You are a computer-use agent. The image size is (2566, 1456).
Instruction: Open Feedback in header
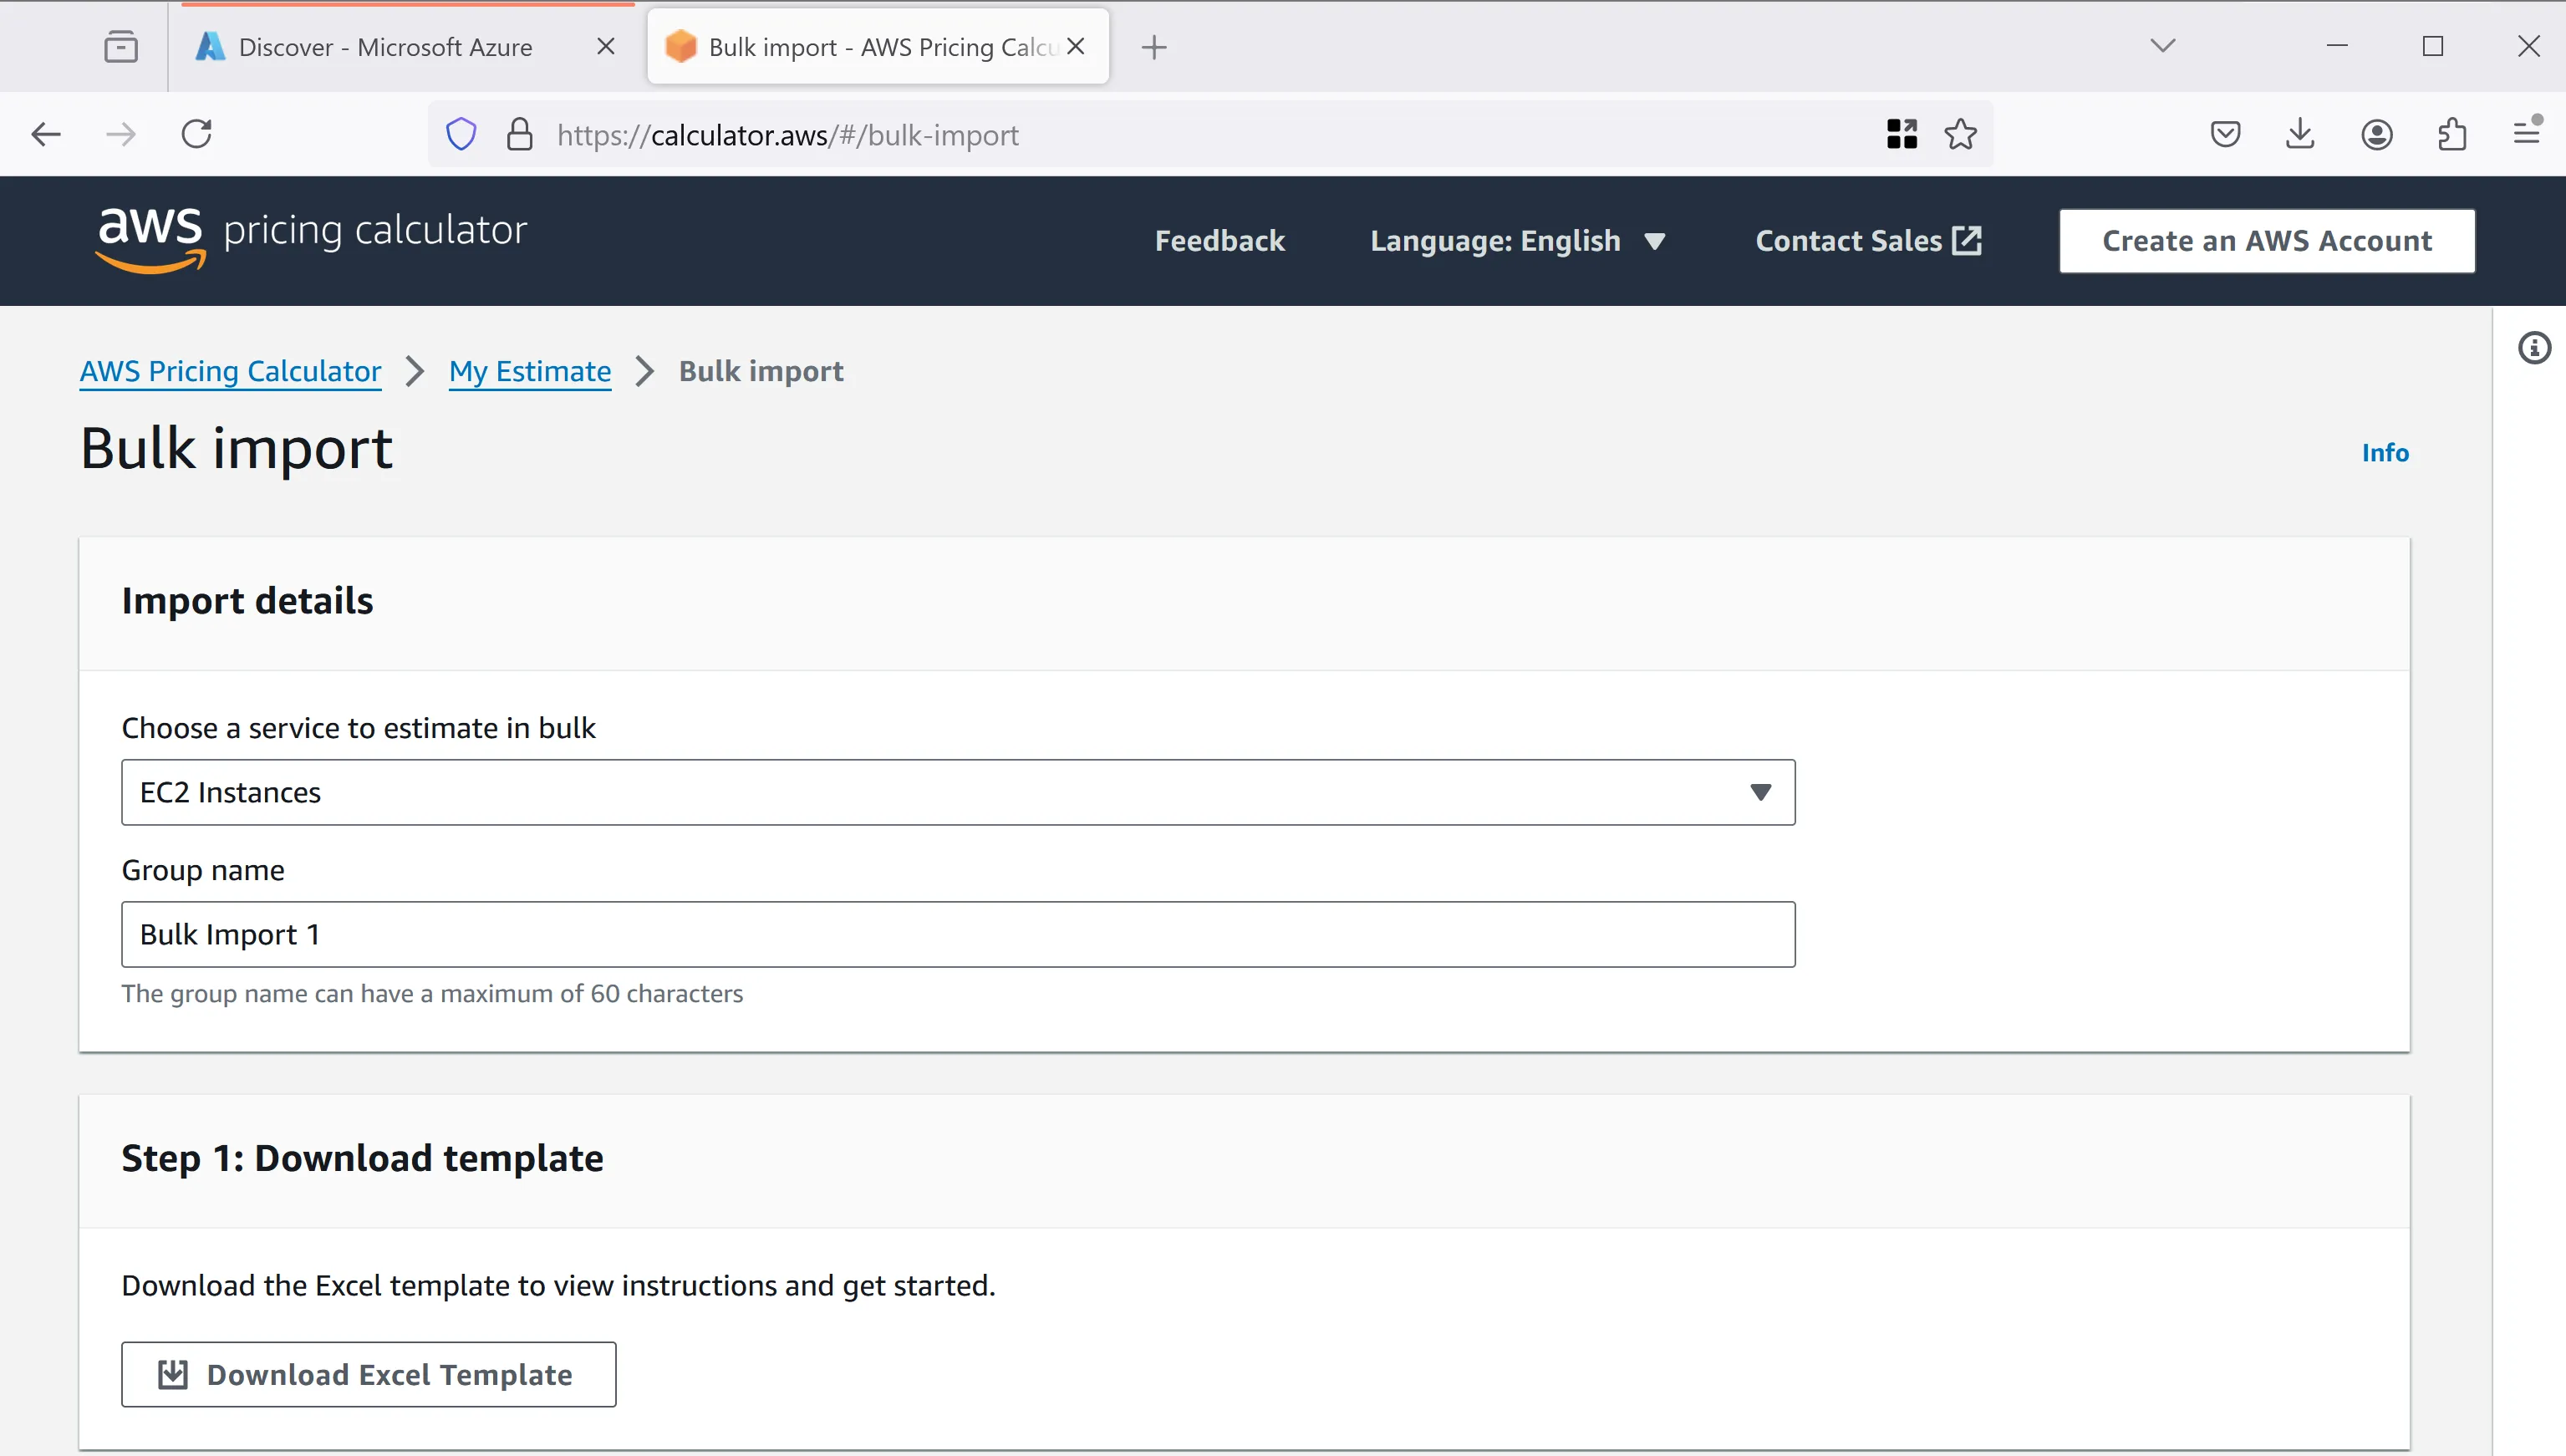1219,241
